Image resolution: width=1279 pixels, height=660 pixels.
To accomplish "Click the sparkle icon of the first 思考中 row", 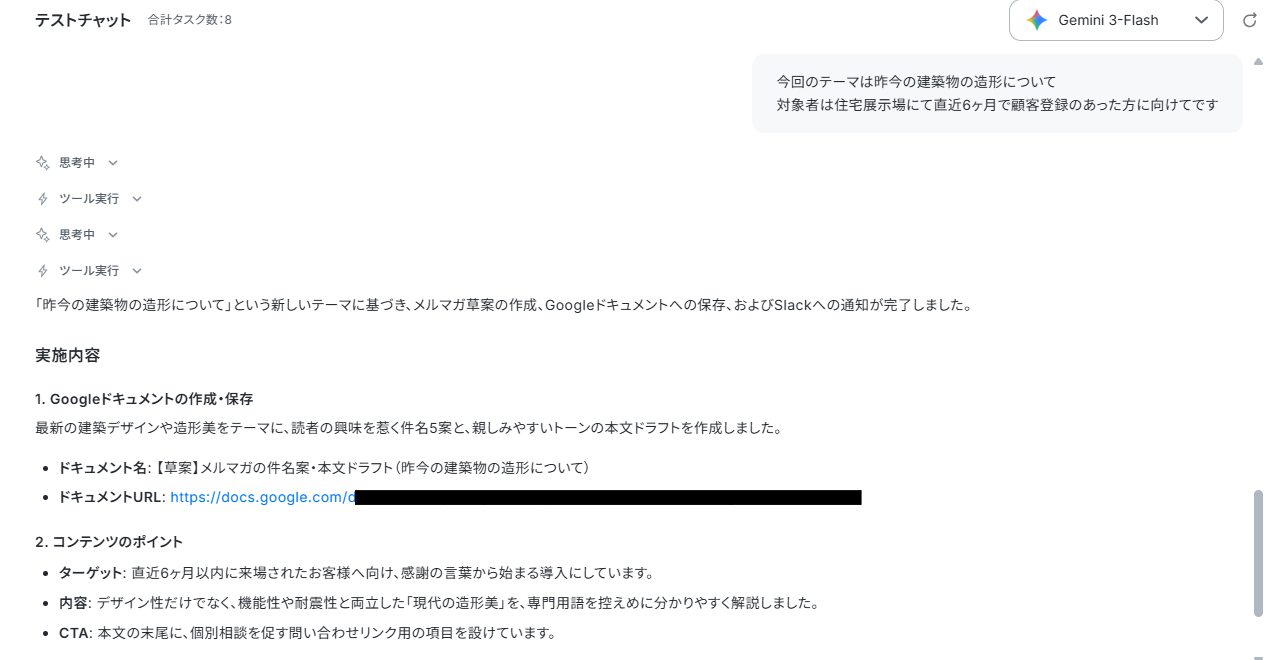I will pyautogui.click(x=42, y=162).
